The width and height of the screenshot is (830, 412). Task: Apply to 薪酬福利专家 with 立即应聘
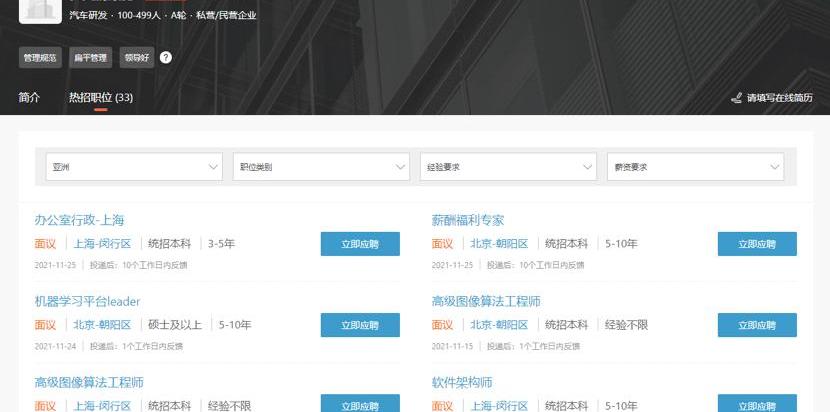[757, 244]
